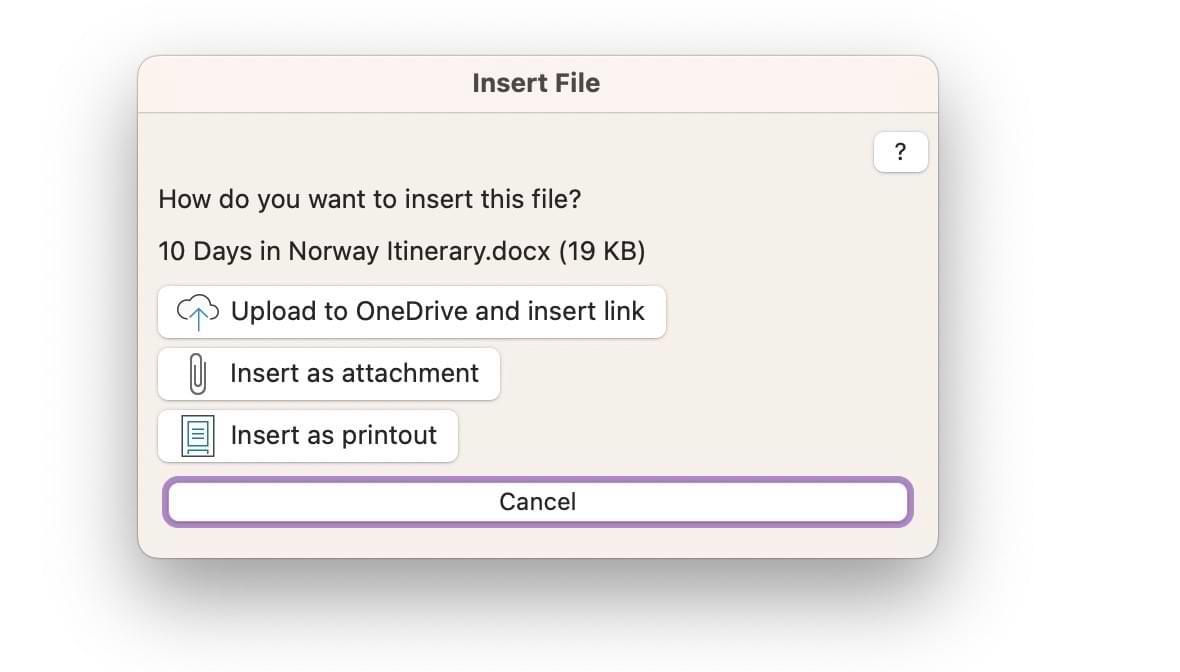The height and width of the screenshot is (672, 1180).
Task: Click the highlighted Cancel button
Action: 538,501
